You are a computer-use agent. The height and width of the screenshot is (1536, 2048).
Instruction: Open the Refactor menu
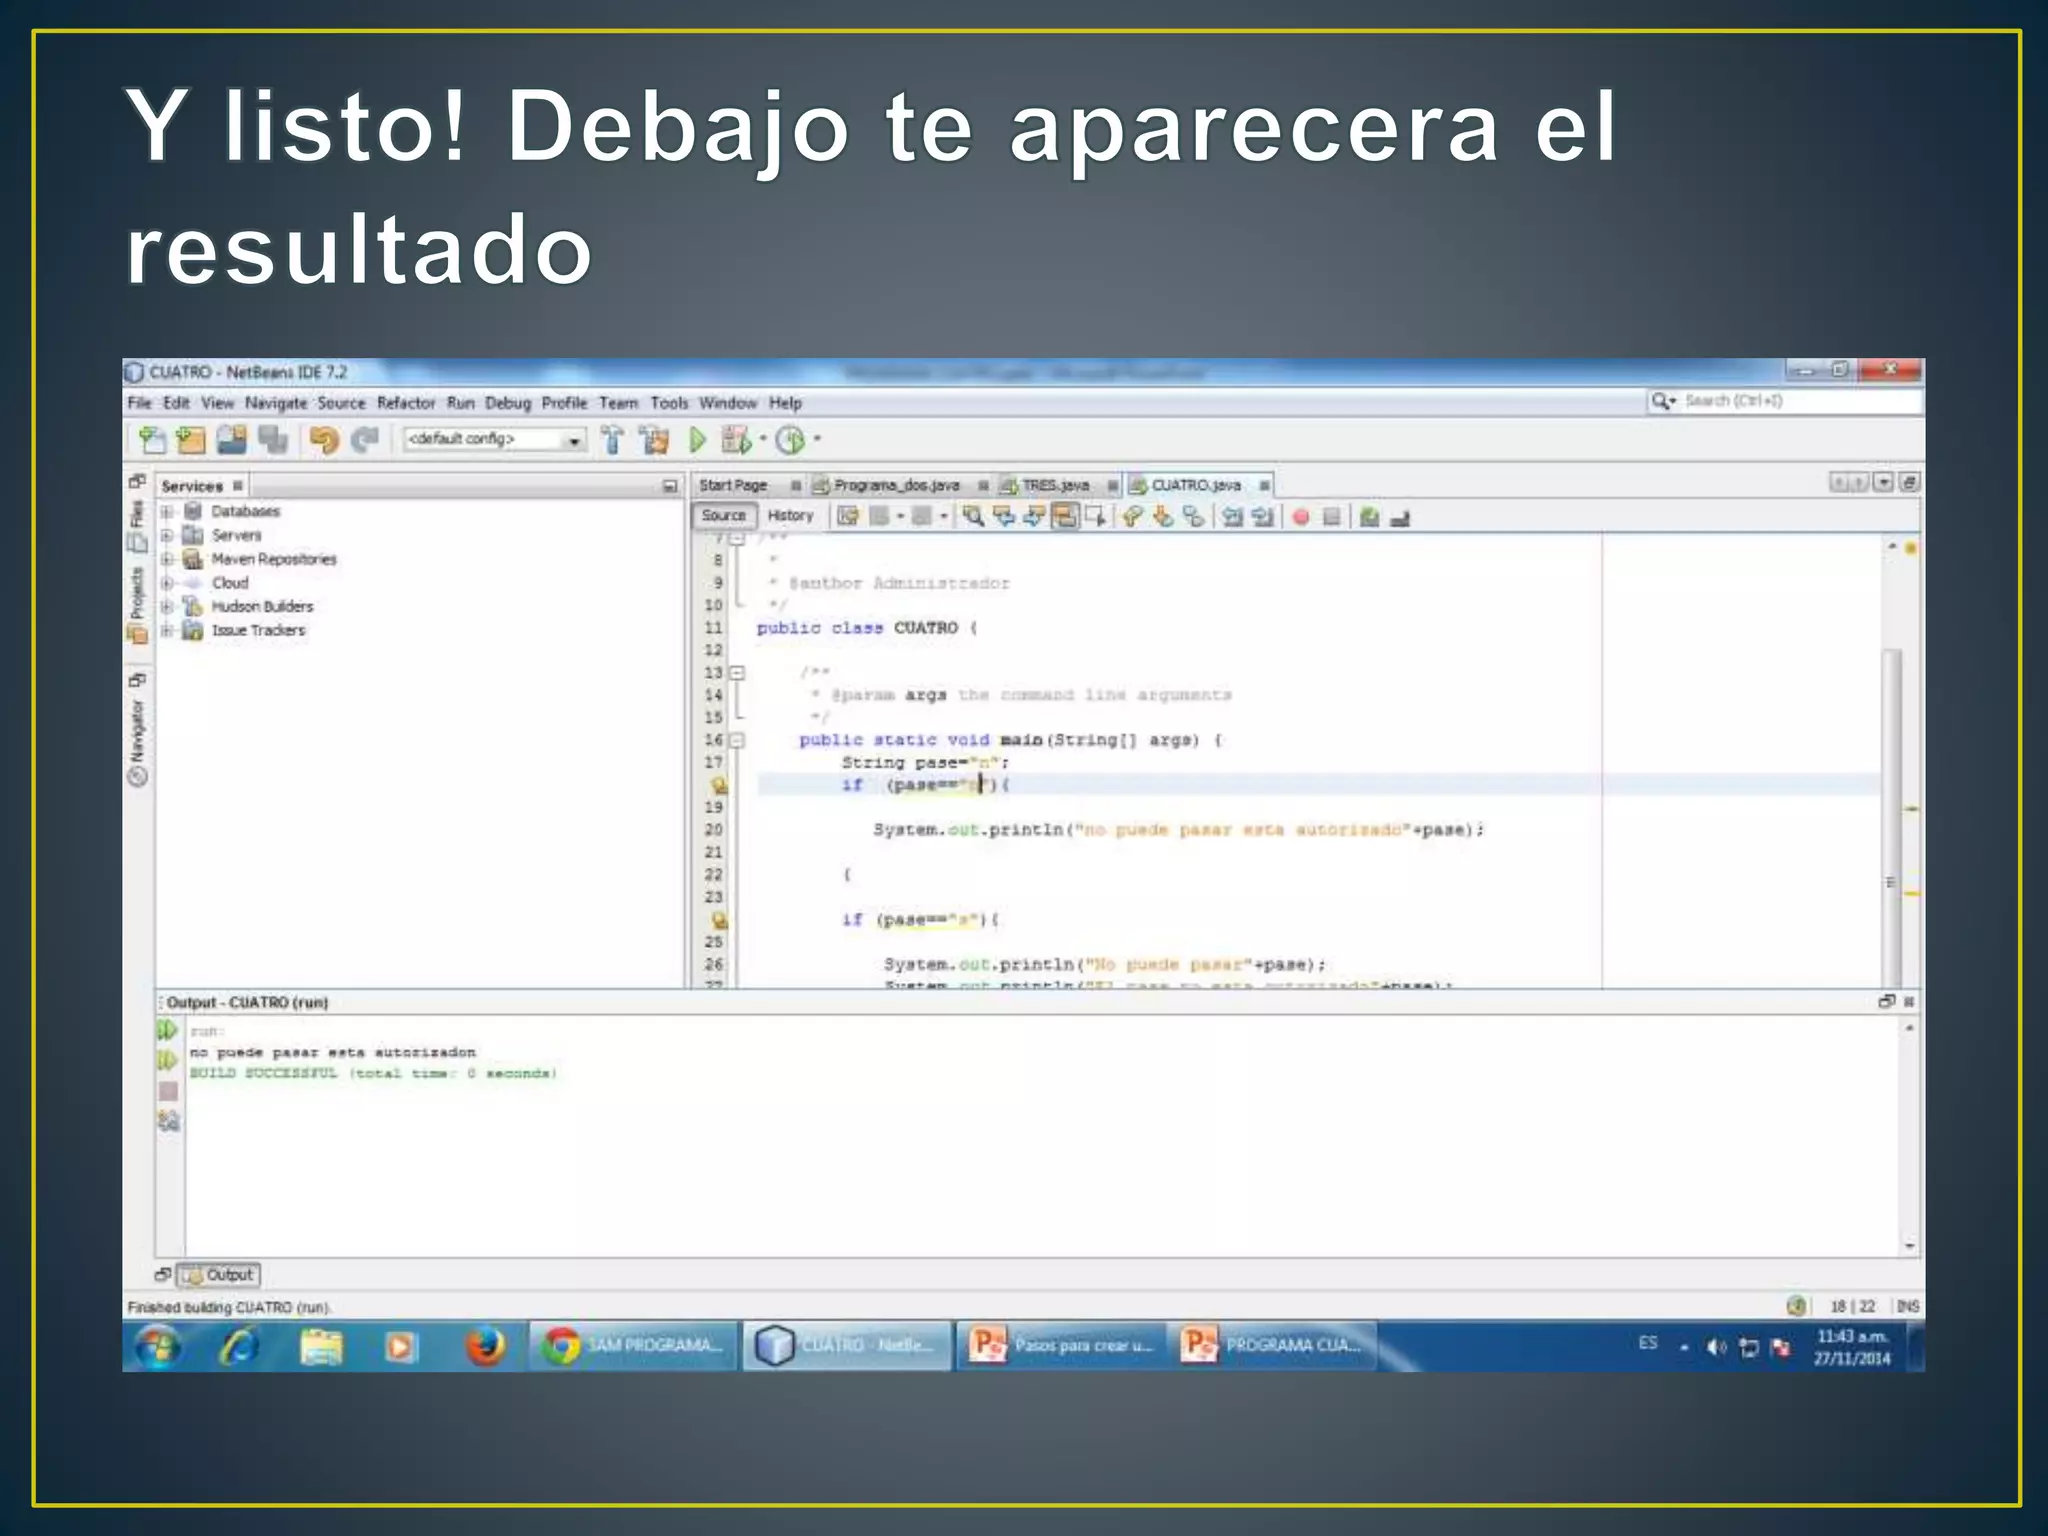pos(406,403)
